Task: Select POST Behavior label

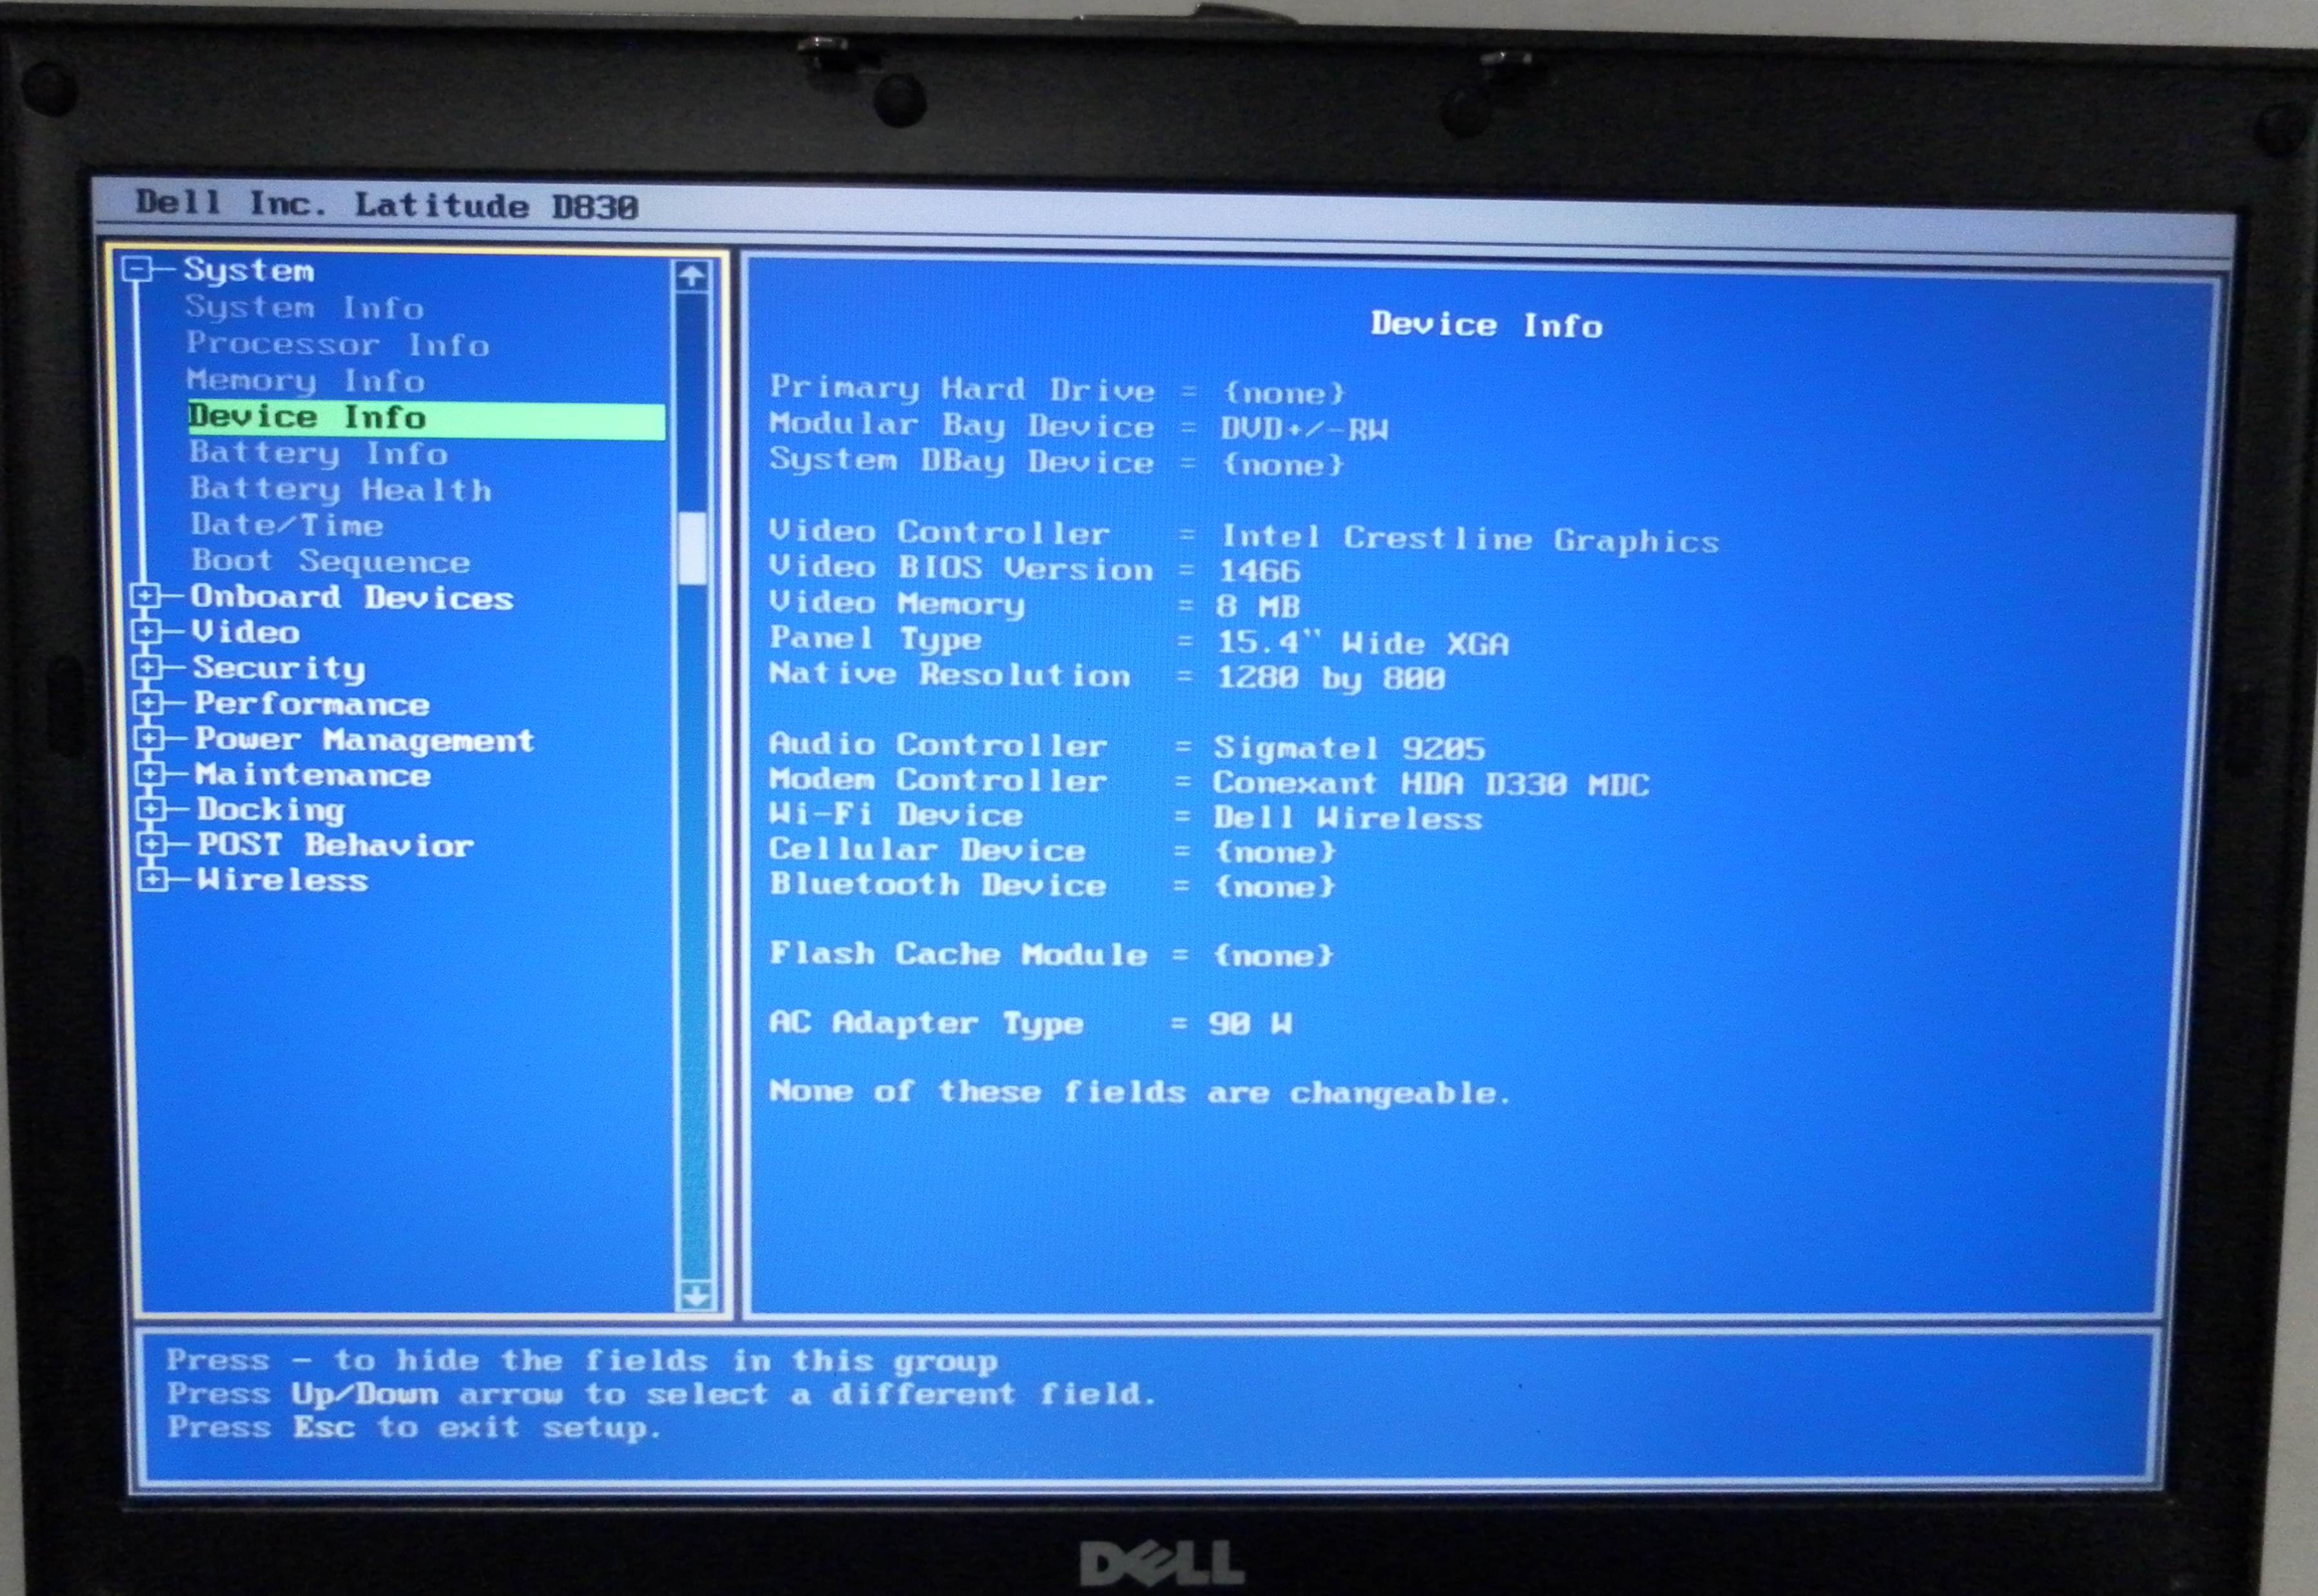Action: (335, 845)
